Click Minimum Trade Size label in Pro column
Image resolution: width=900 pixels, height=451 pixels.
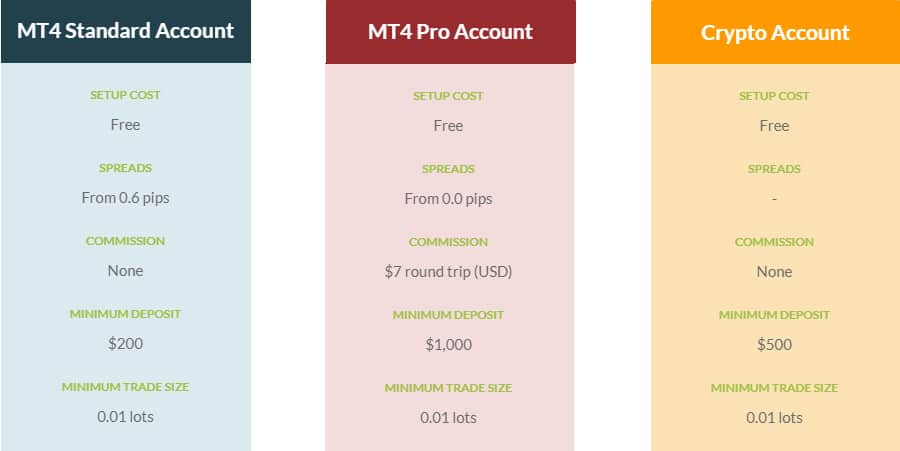click(448, 388)
